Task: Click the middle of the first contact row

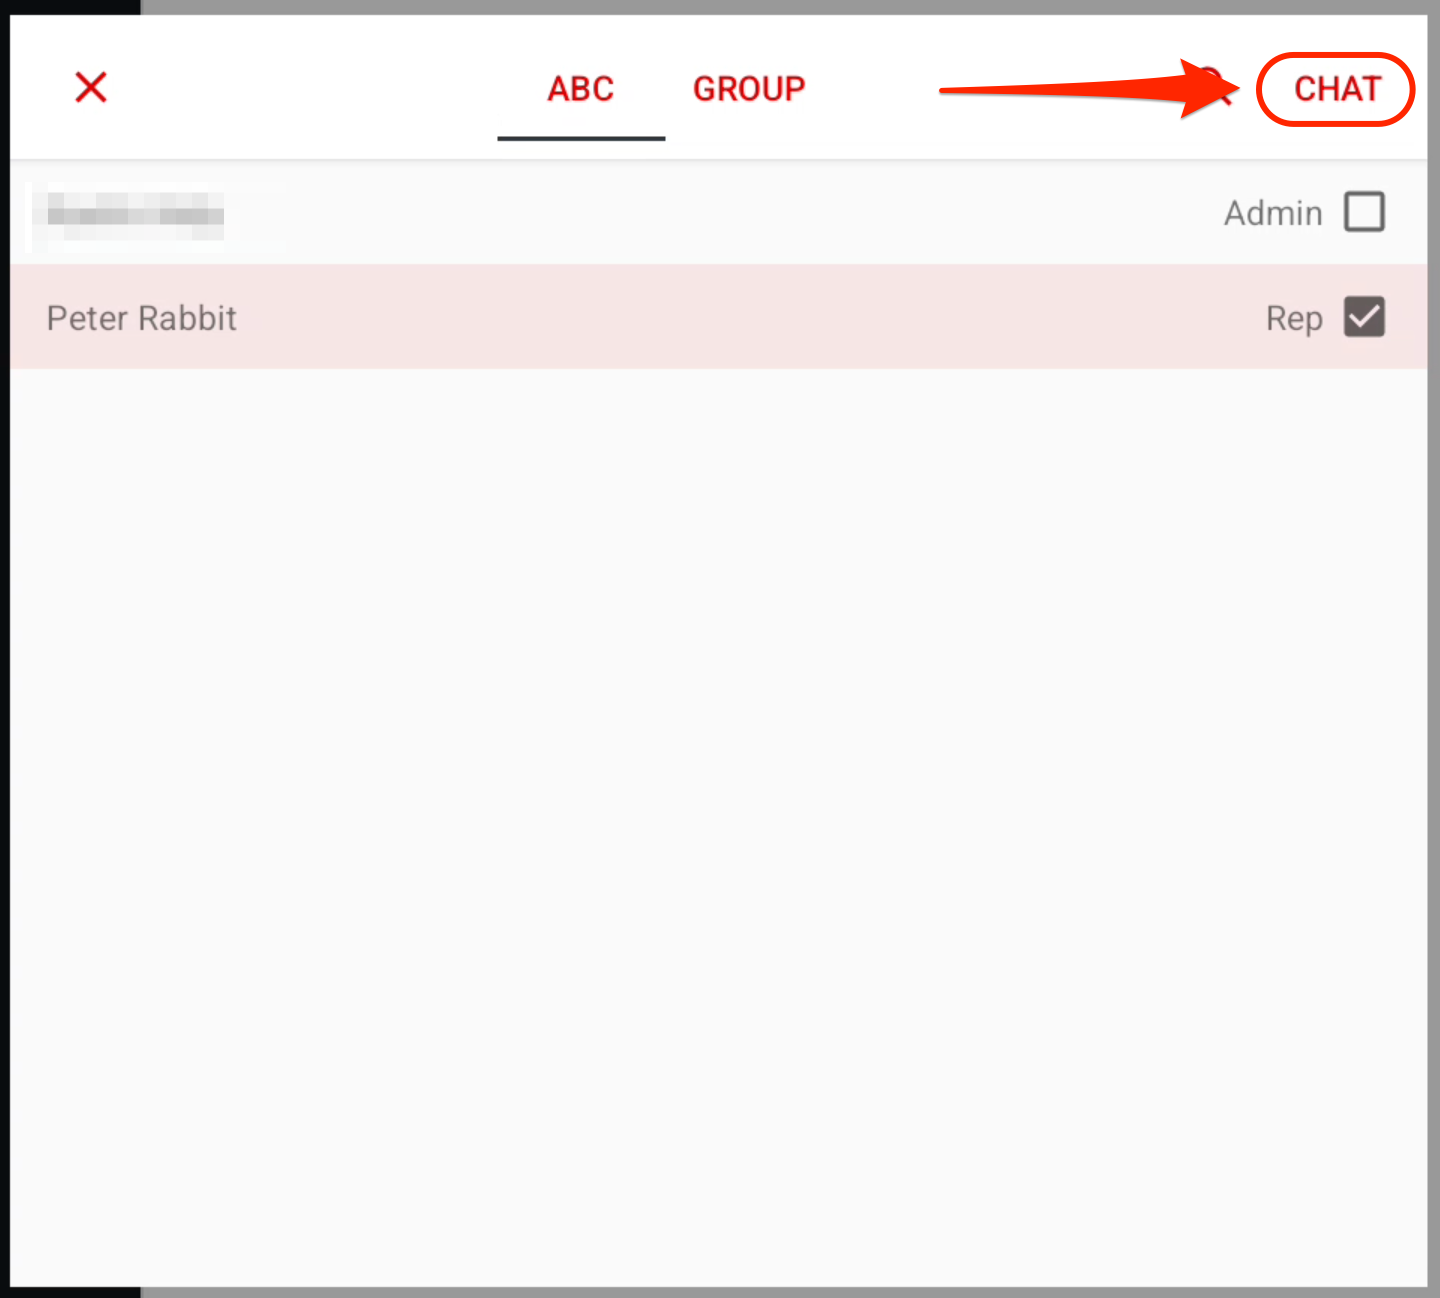Action: coord(718,213)
